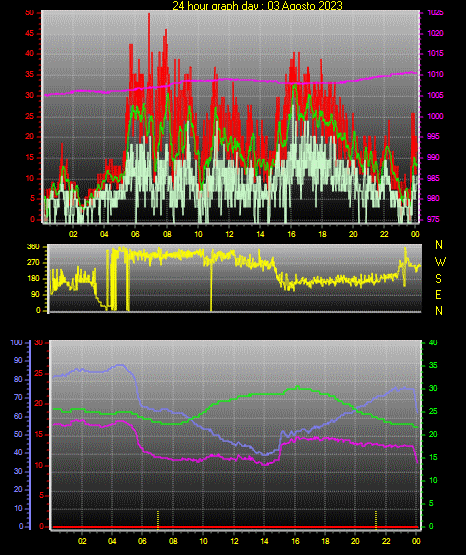The width and height of the screenshot is (466, 555).
Task: Select the 18 hour label on top chart
Action: click(x=322, y=234)
